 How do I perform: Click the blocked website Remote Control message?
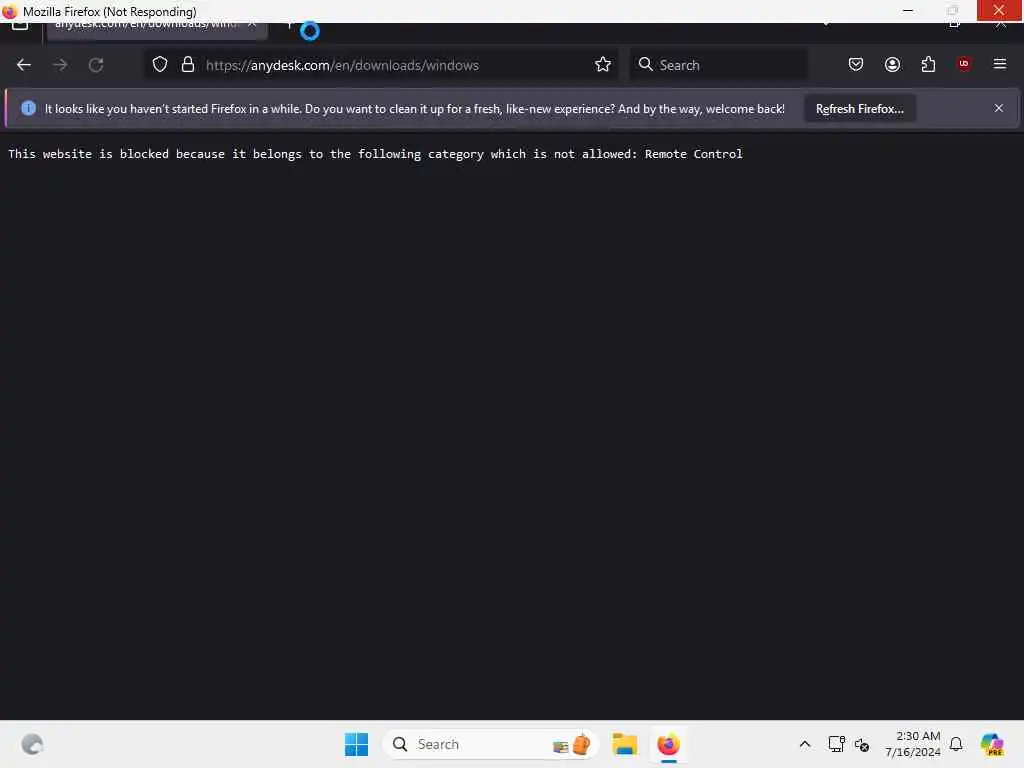coord(376,154)
